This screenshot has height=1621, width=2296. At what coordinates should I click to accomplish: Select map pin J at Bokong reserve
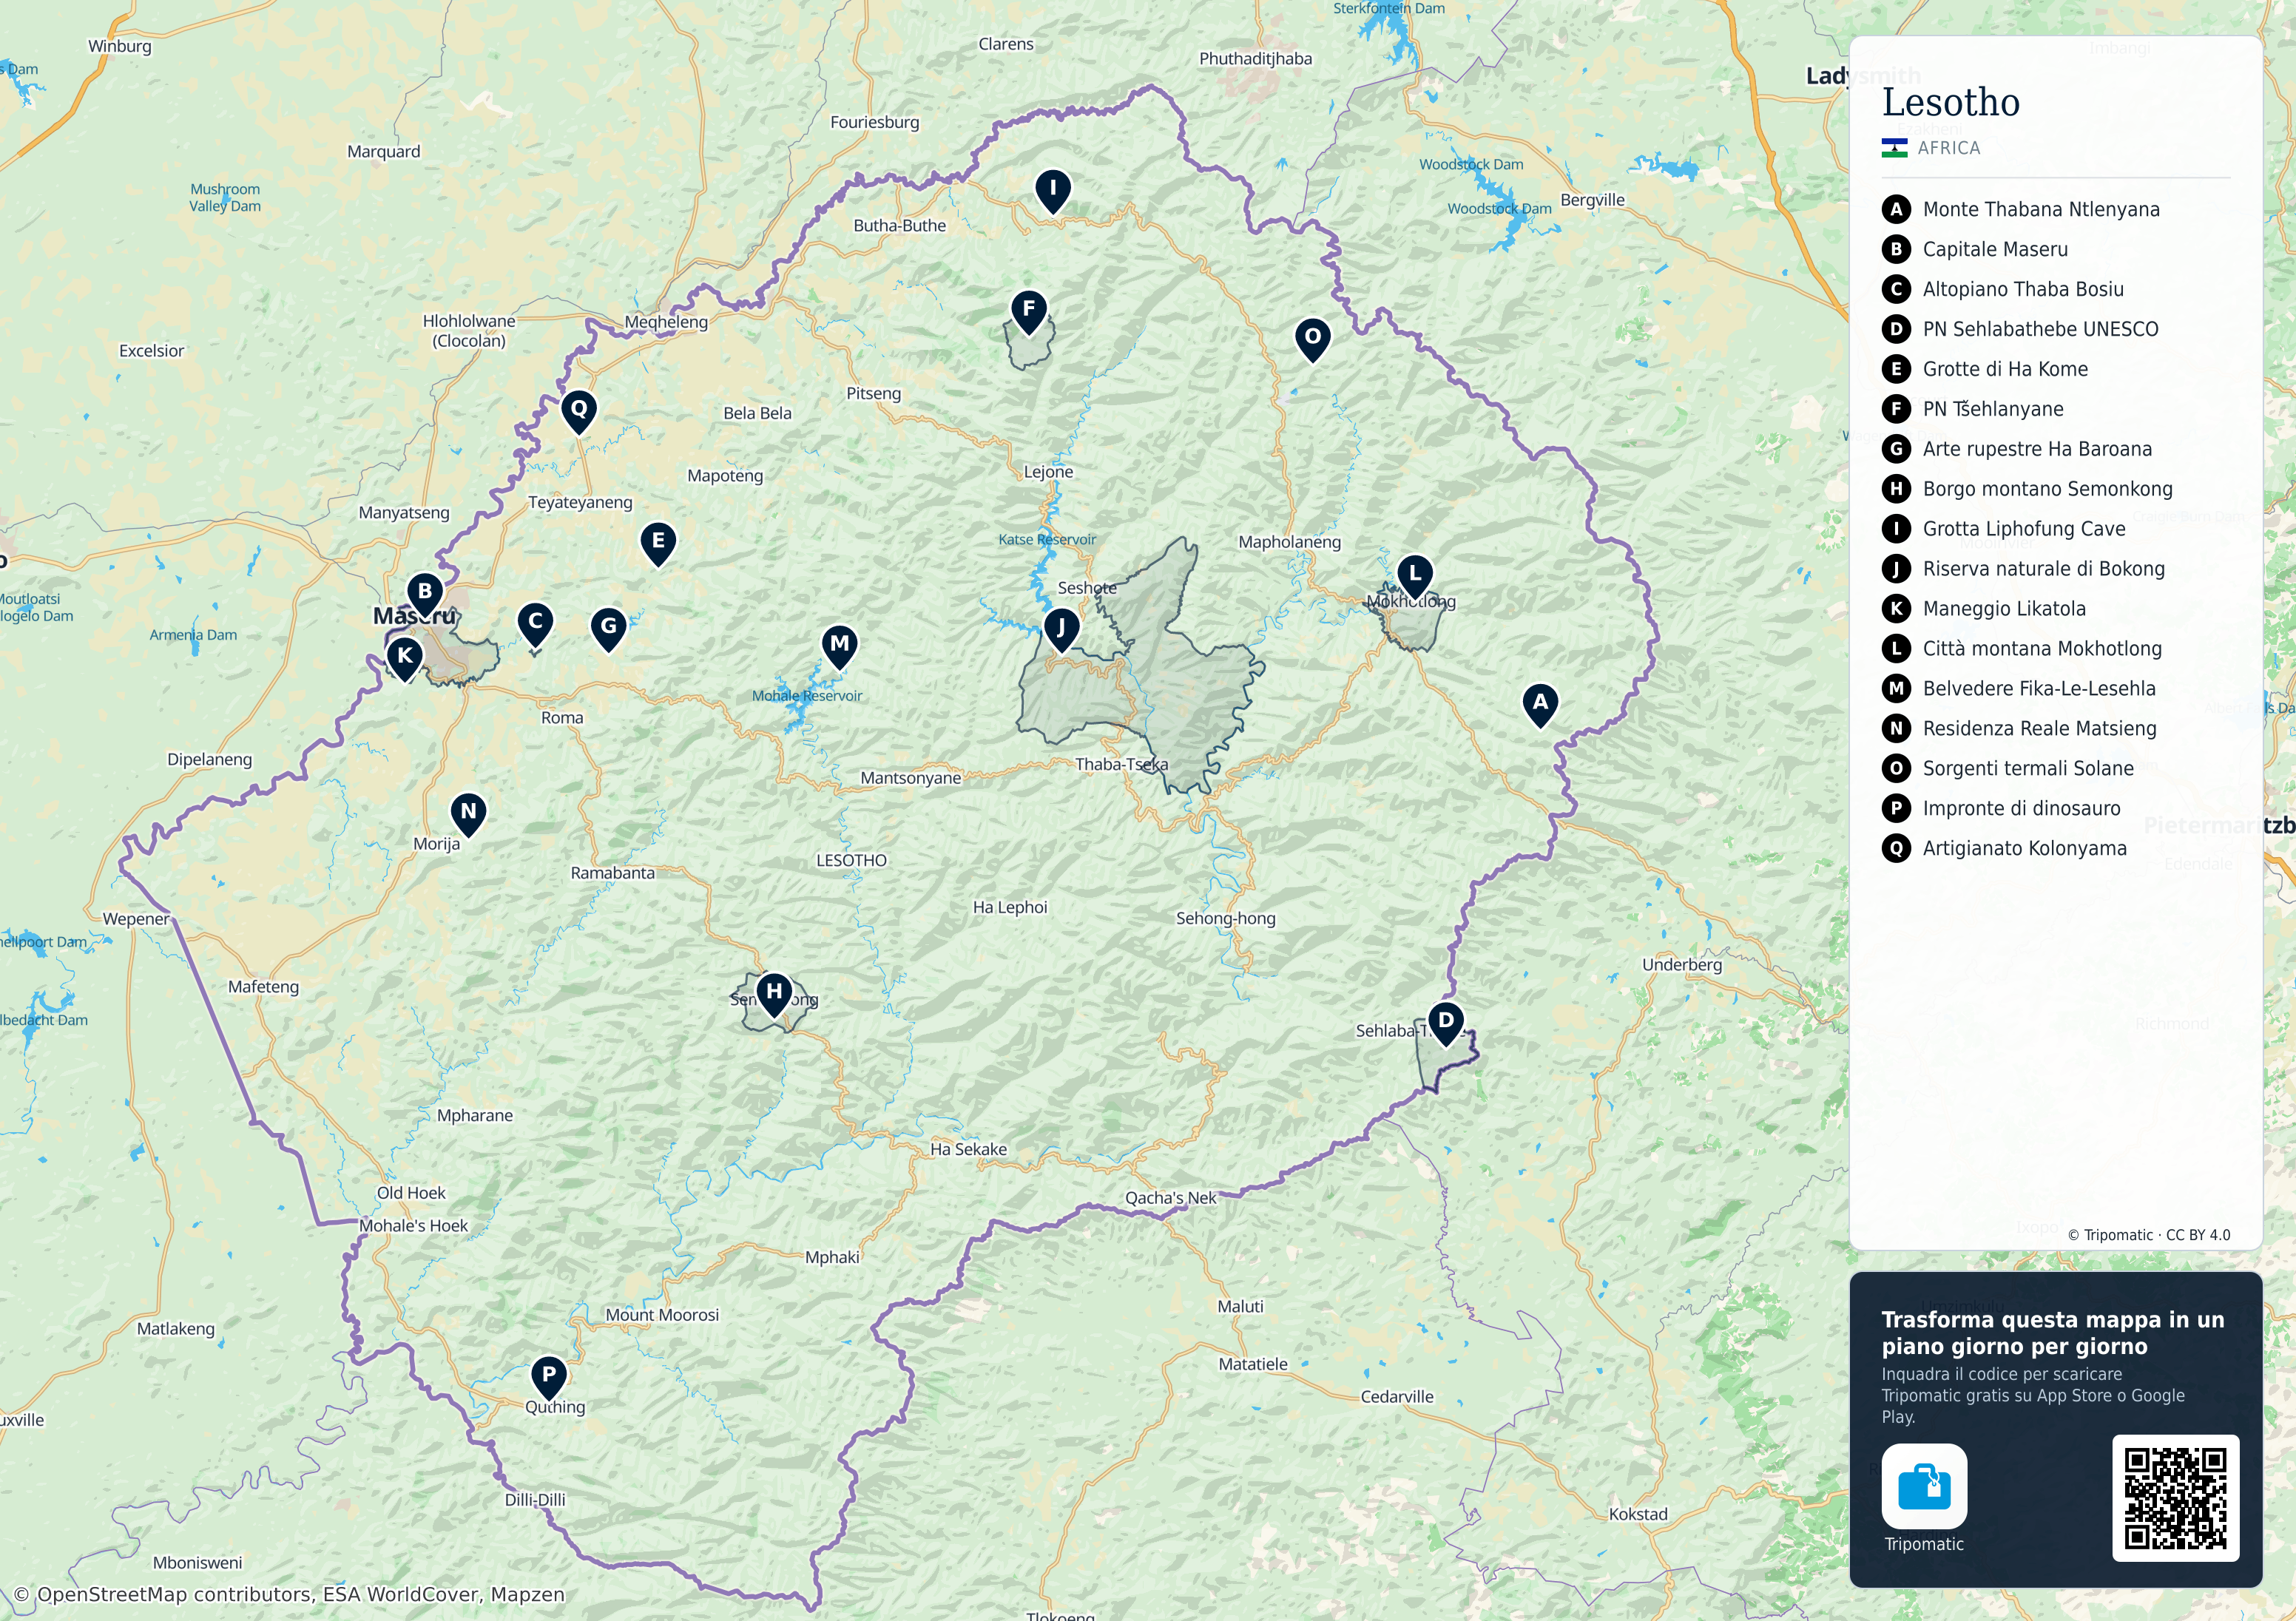point(1061,631)
